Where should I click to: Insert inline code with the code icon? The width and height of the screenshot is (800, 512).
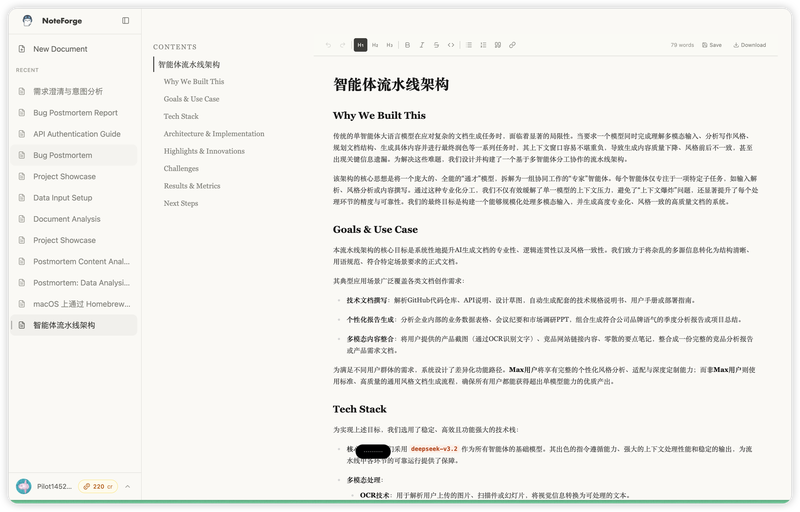click(x=451, y=45)
